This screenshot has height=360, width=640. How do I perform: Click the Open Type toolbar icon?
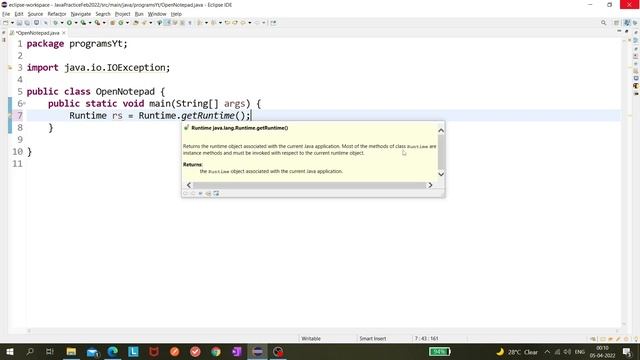tap(136, 23)
